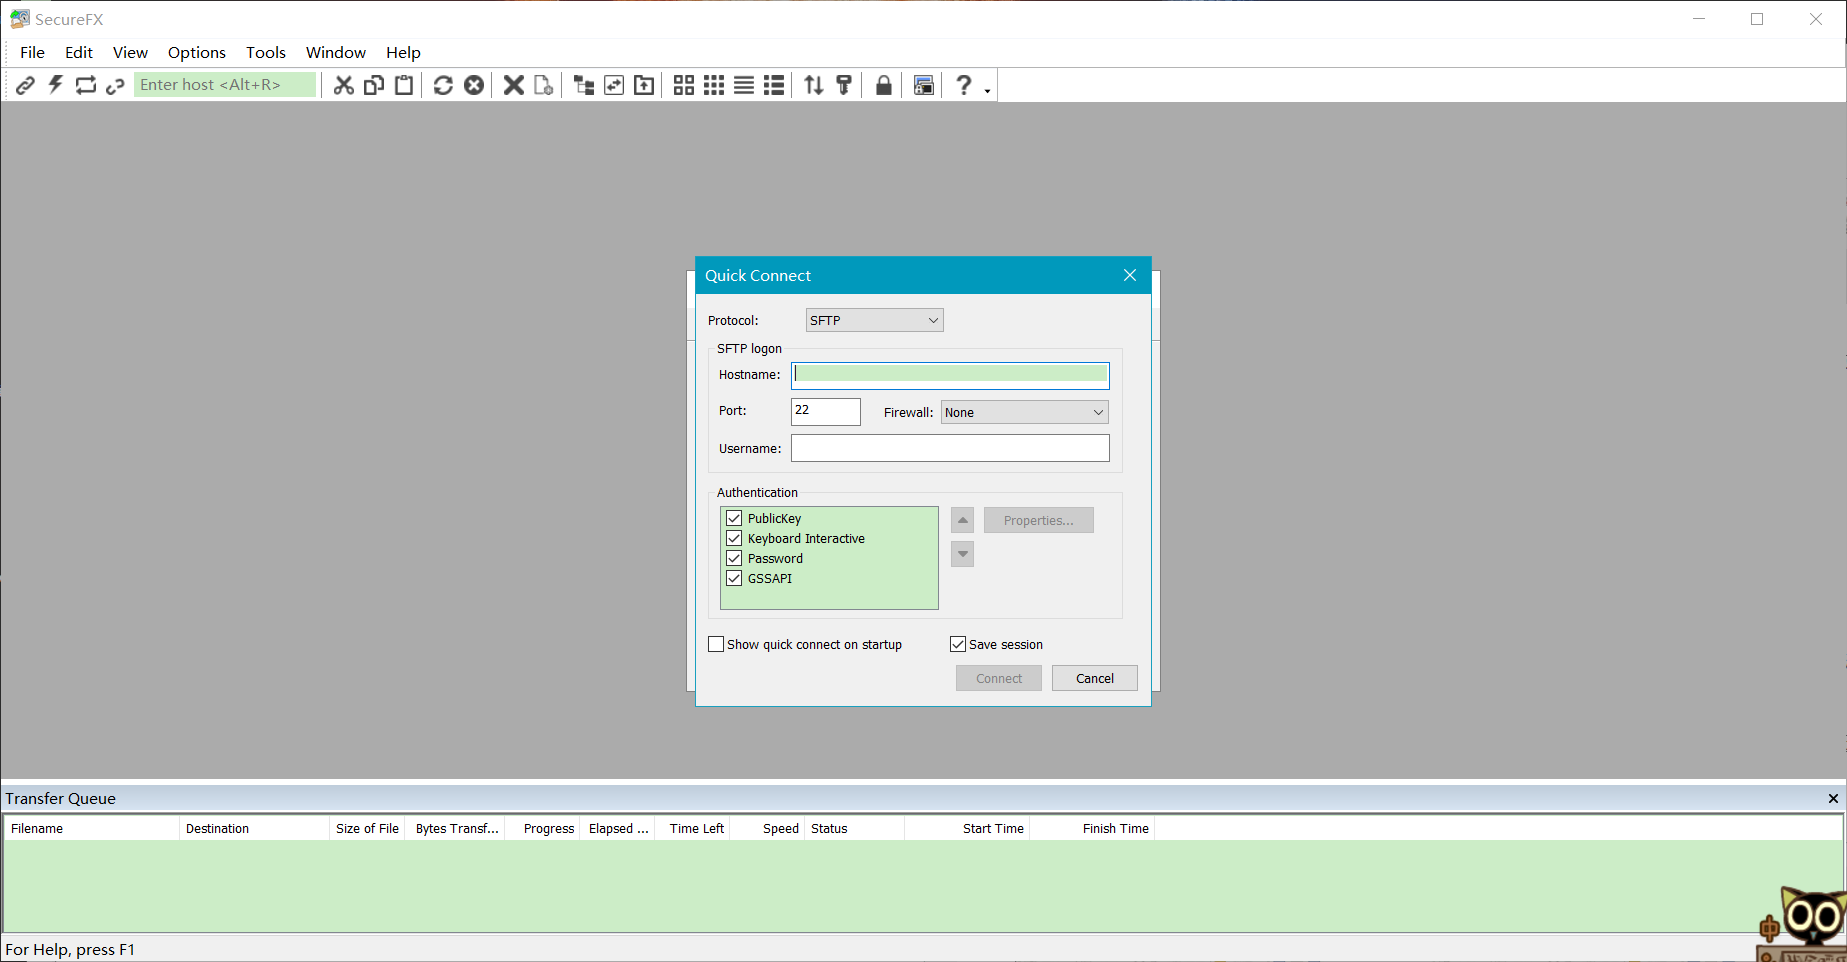The width and height of the screenshot is (1847, 962).
Task: Close the Quick Connect dialog
Action: click(x=1130, y=275)
